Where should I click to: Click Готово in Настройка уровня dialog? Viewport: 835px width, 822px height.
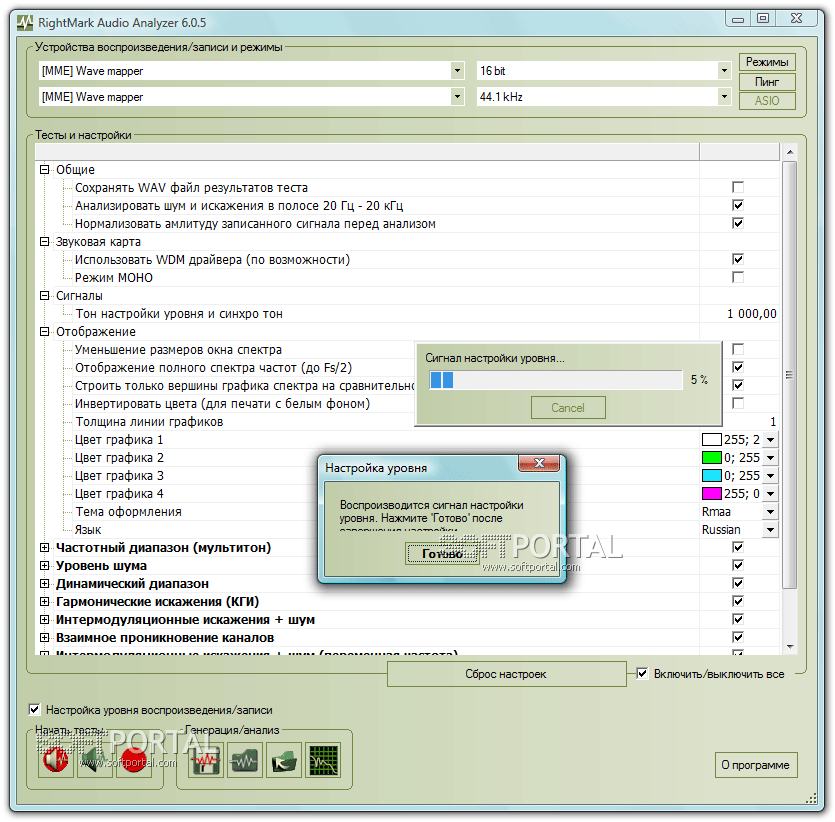pyautogui.click(x=442, y=554)
